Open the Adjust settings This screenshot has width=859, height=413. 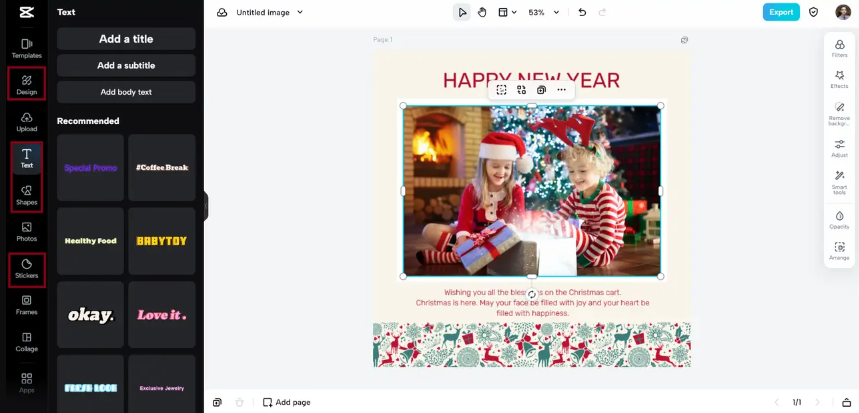[839, 148]
